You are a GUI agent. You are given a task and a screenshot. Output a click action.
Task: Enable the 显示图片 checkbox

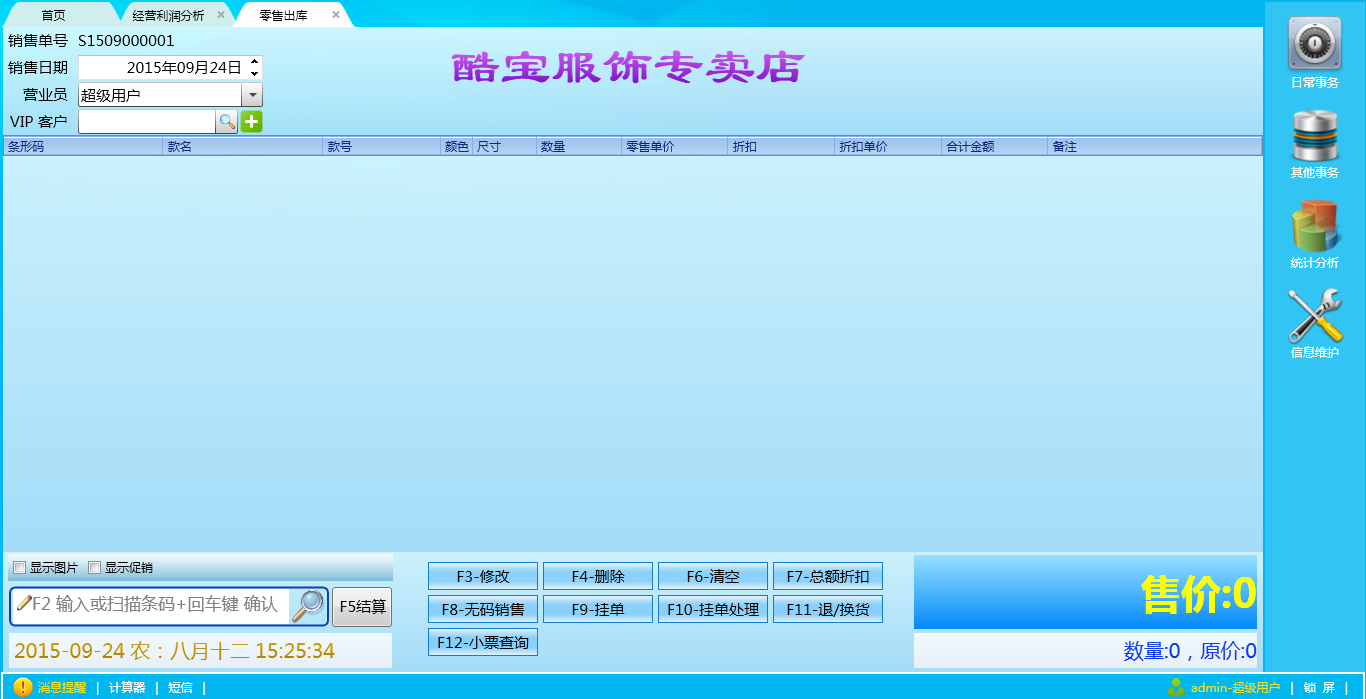click(x=19, y=568)
